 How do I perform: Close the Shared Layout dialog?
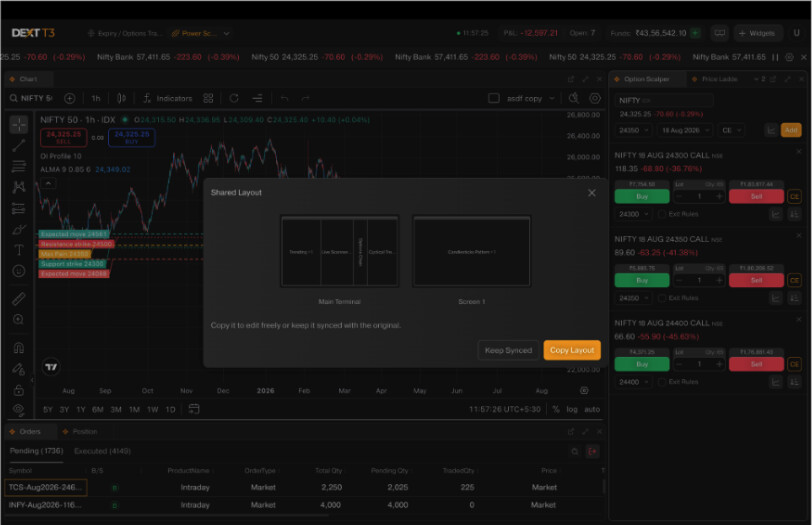click(591, 193)
